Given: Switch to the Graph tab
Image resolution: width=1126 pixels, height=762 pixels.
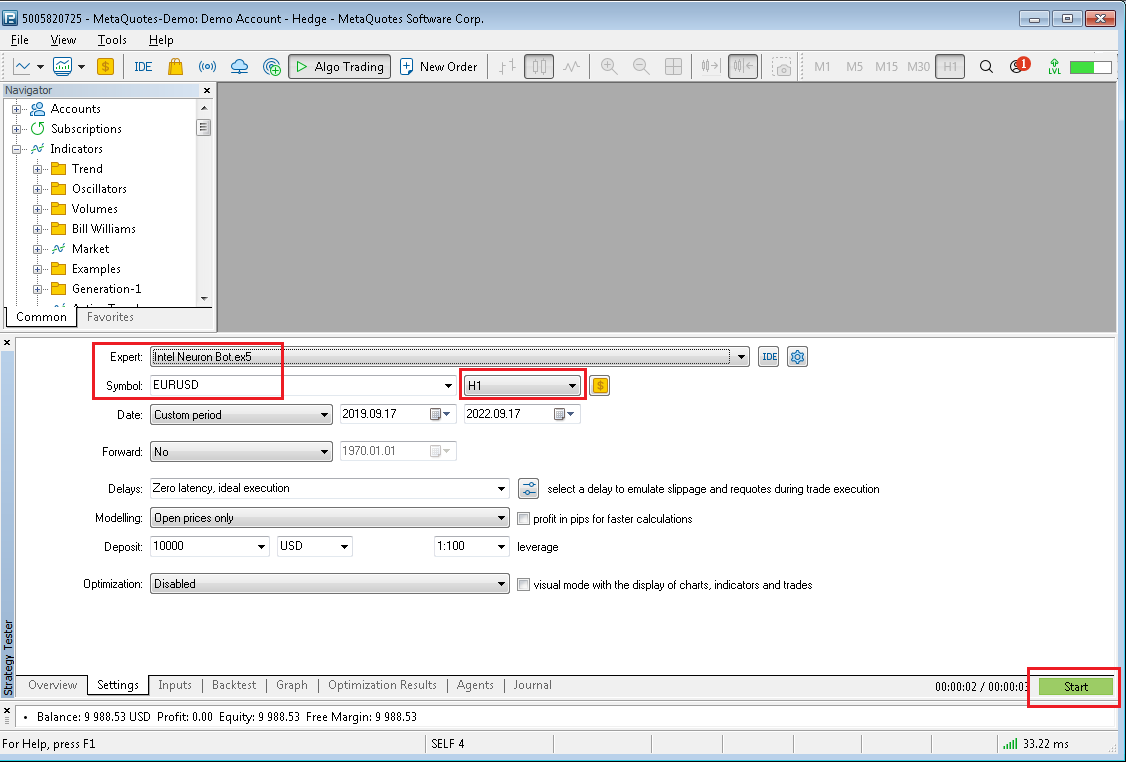Looking at the screenshot, I should point(292,685).
